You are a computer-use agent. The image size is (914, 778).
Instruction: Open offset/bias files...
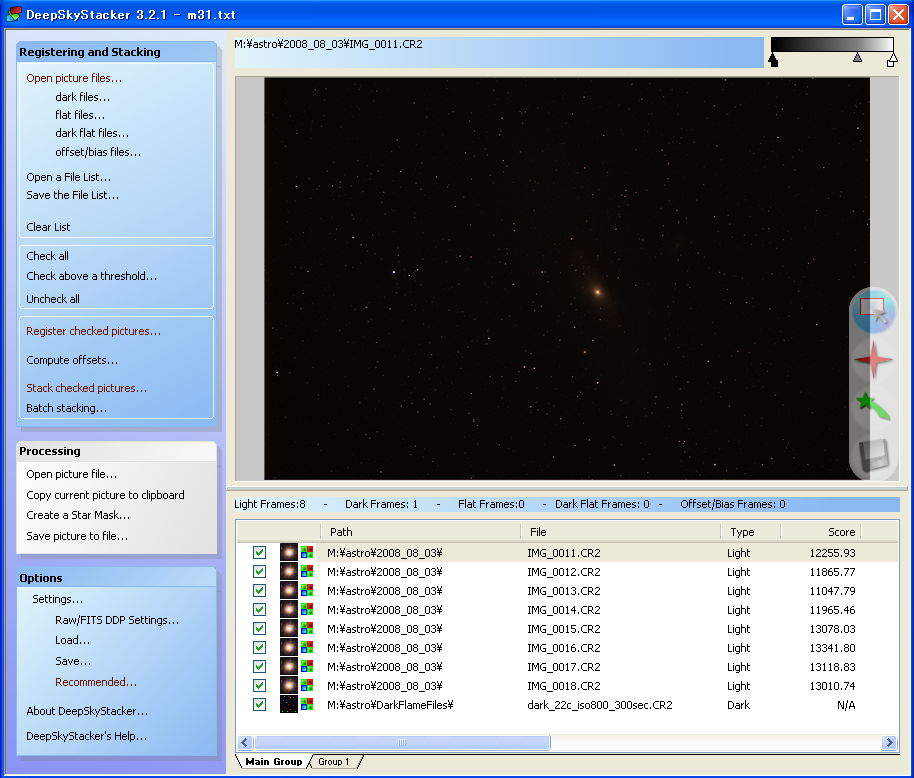tap(98, 152)
